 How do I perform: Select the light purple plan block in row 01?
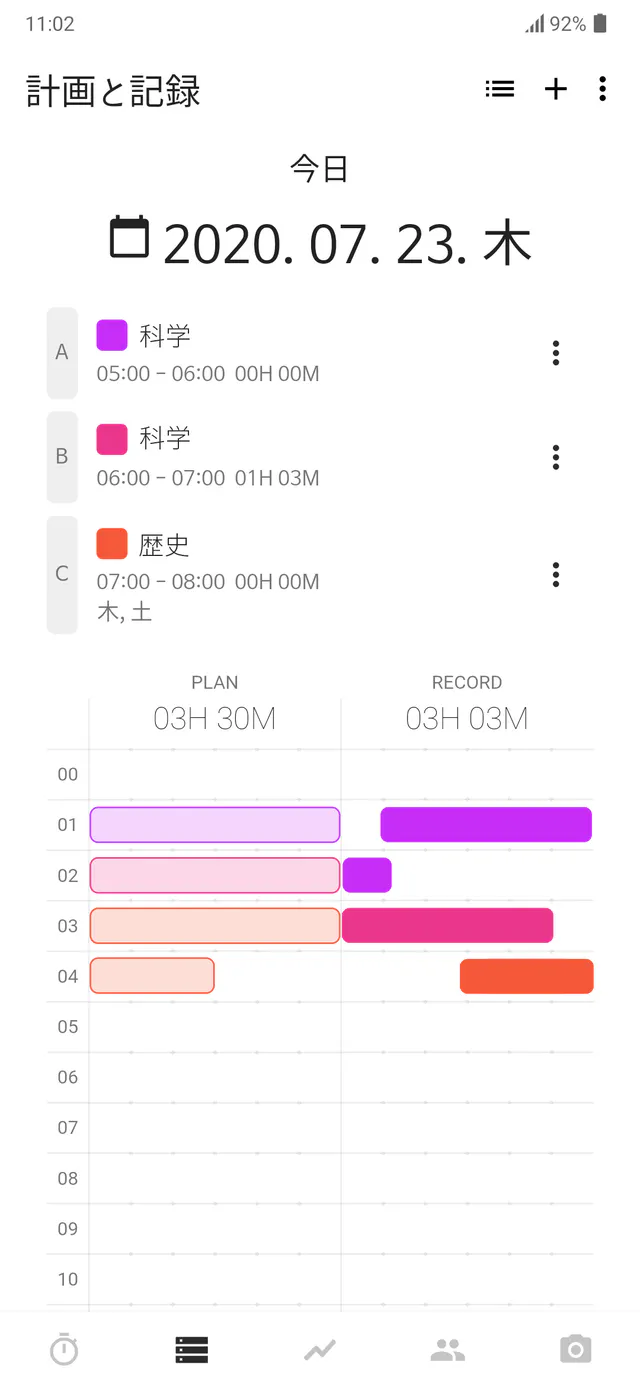pyautogui.click(x=215, y=825)
